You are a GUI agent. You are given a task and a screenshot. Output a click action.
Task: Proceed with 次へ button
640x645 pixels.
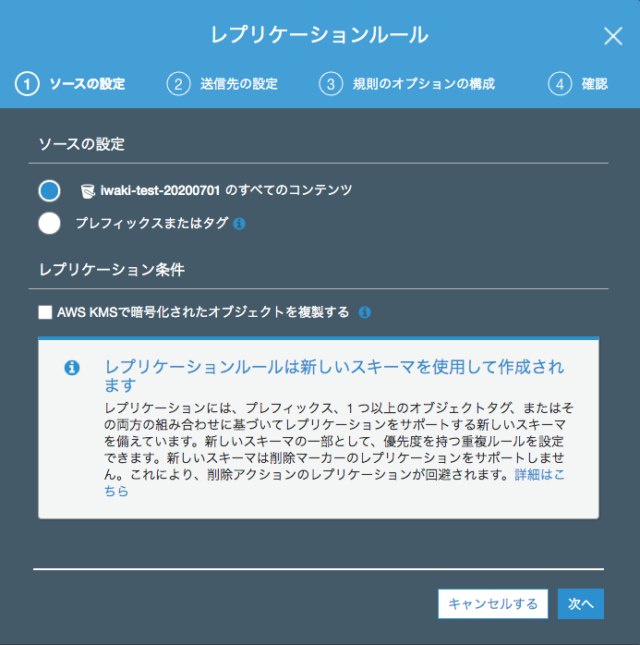(x=581, y=603)
